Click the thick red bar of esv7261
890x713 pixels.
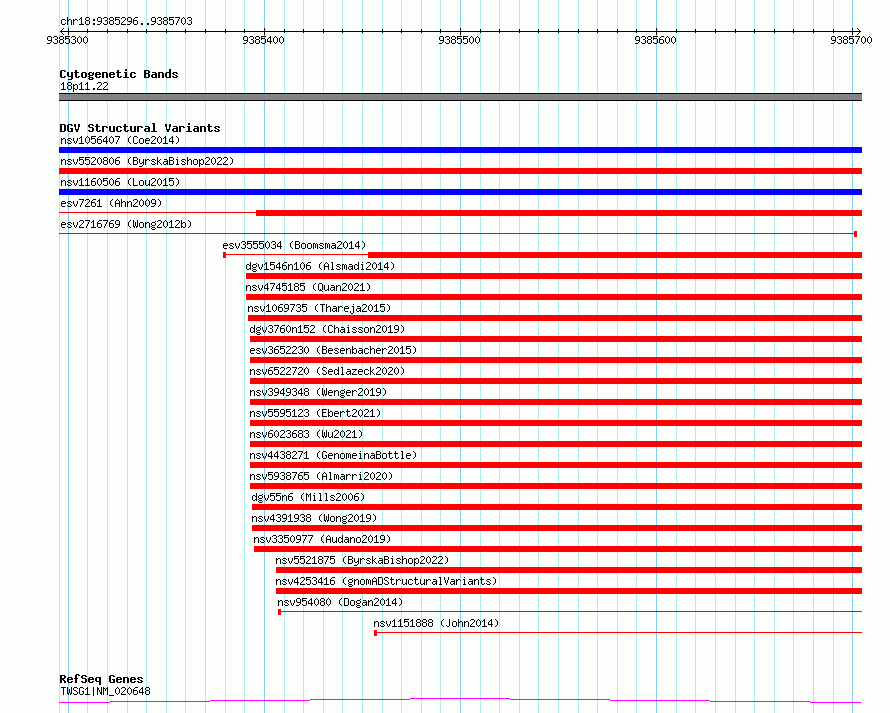(x=559, y=213)
